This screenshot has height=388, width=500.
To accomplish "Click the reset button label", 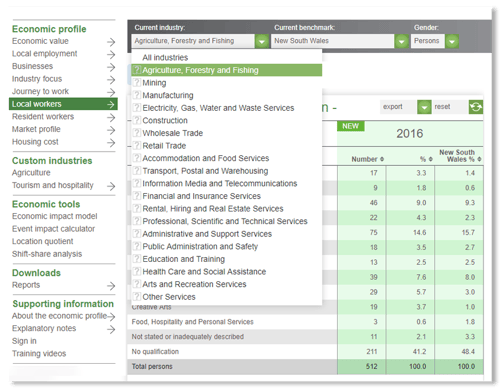I will (x=442, y=107).
